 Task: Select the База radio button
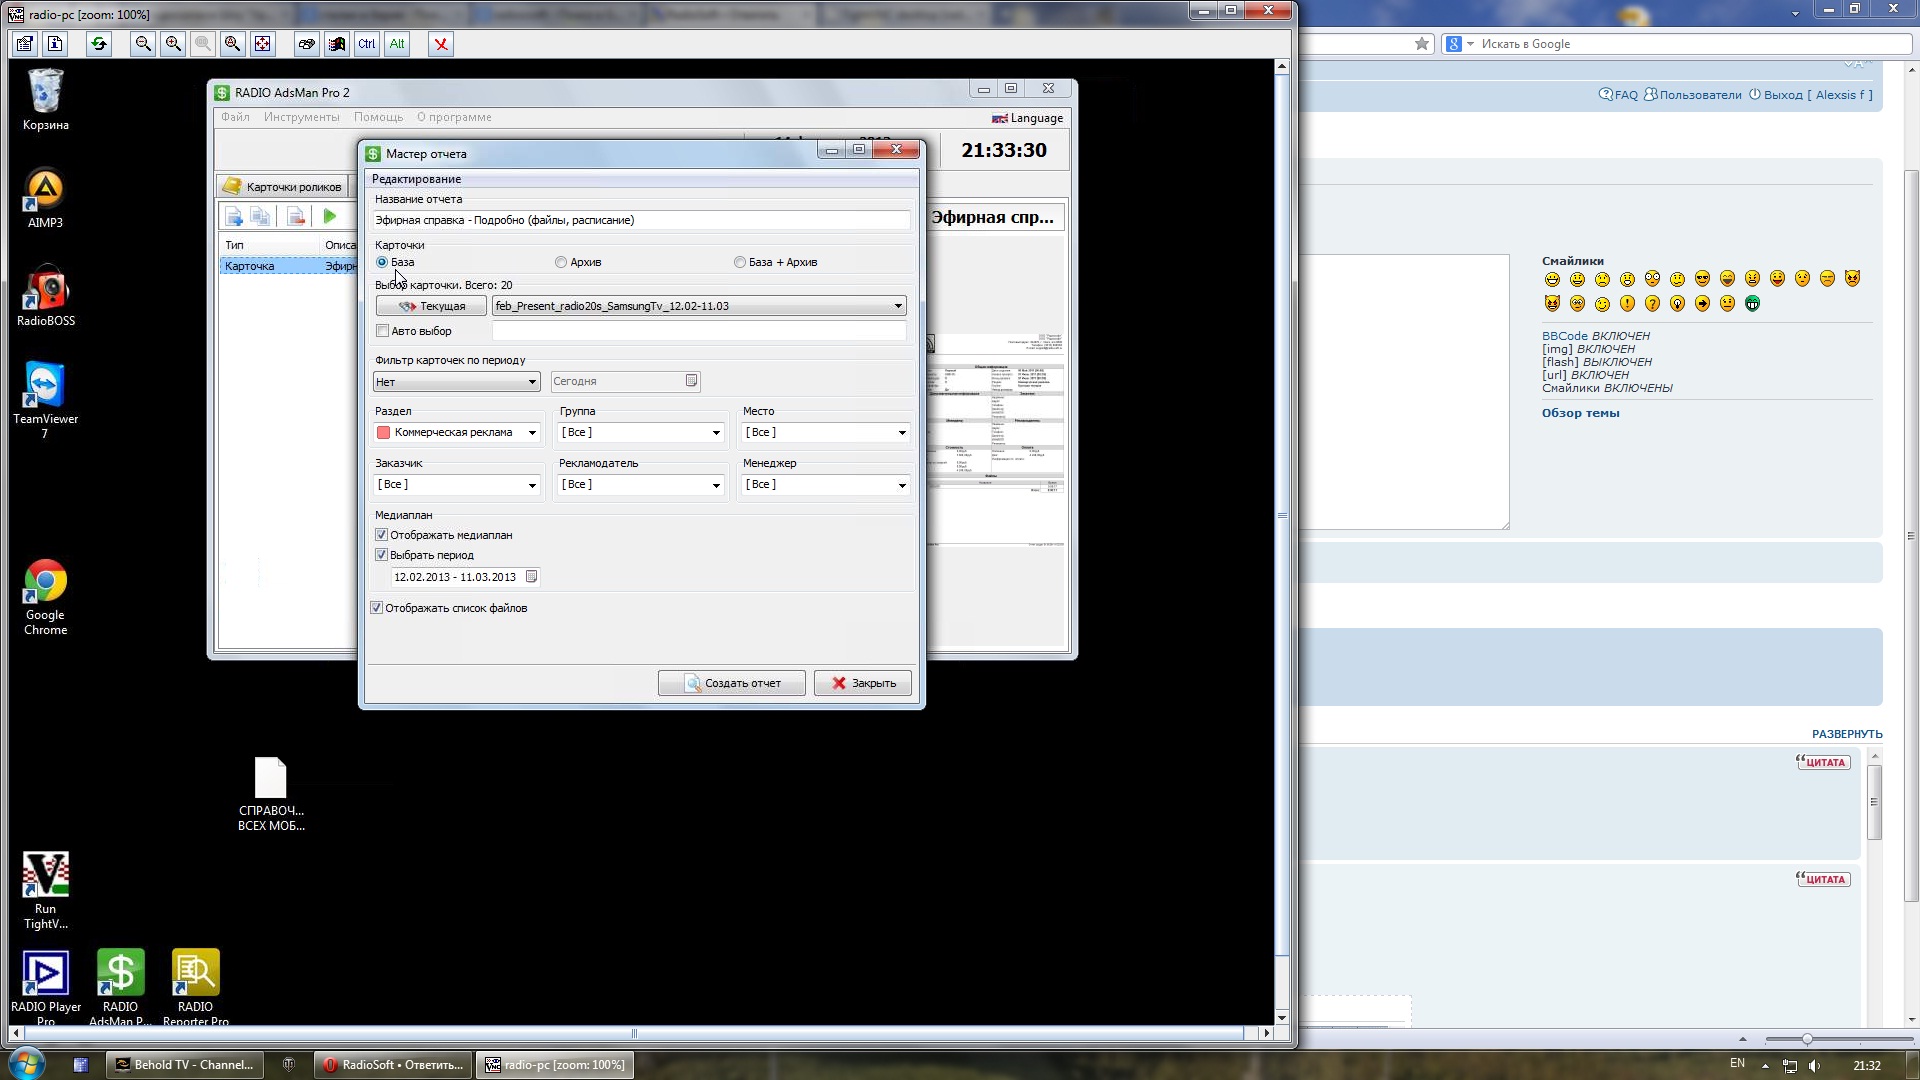tap(382, 261)
